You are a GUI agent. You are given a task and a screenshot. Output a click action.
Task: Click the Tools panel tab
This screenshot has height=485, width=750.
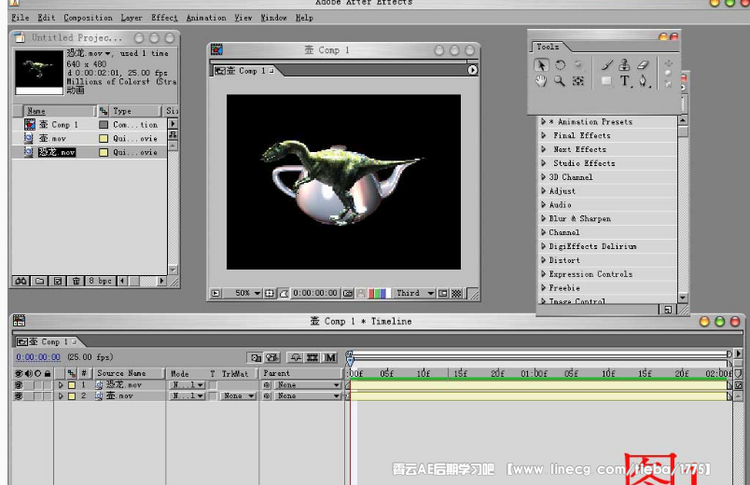tap(547, 47)
